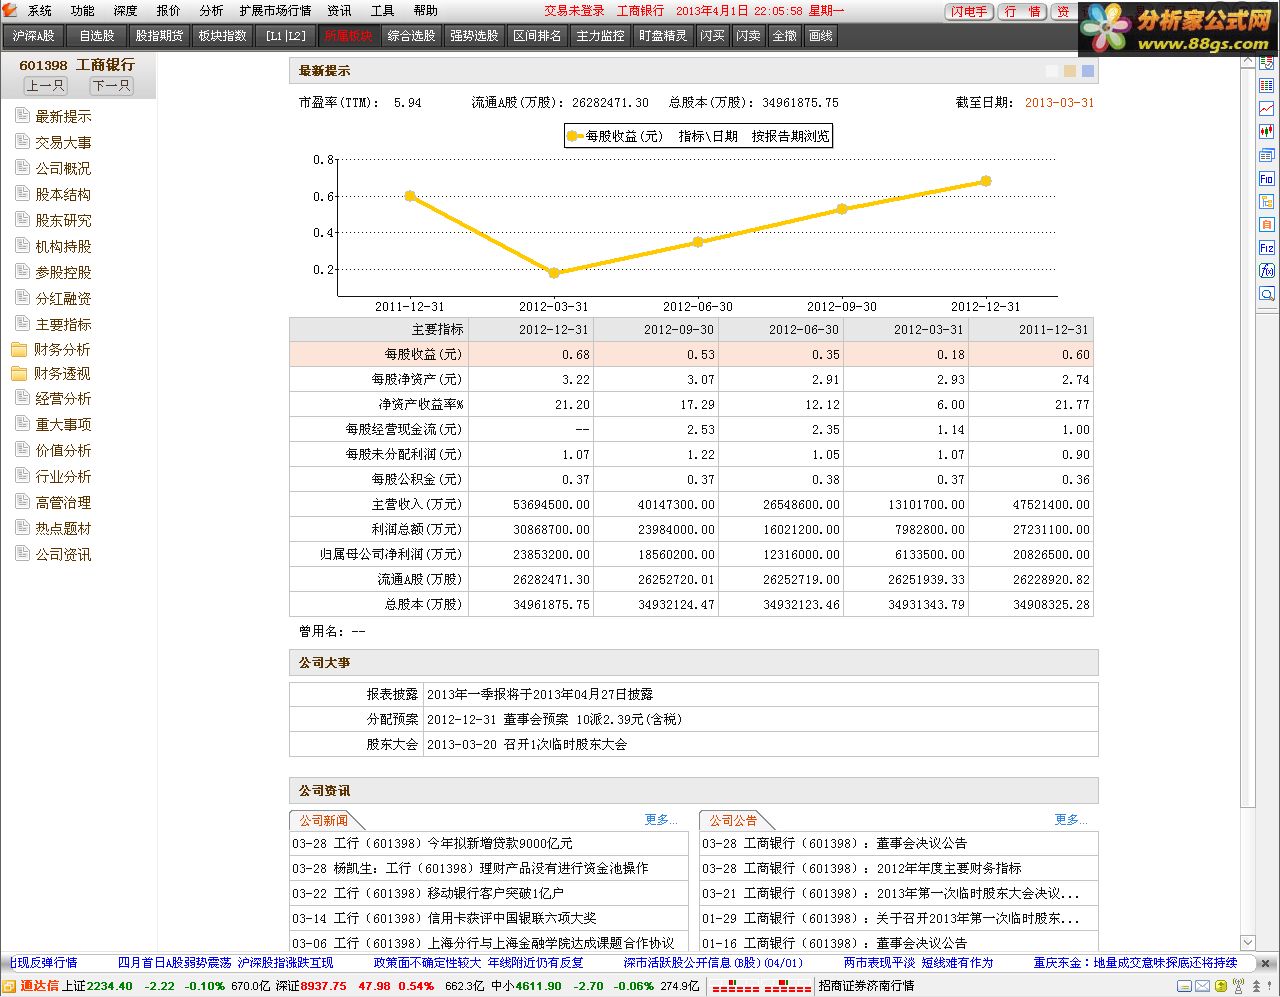Click 画线 toolbar button
This screenshot has width=1280, height=997.
[820, 36]
